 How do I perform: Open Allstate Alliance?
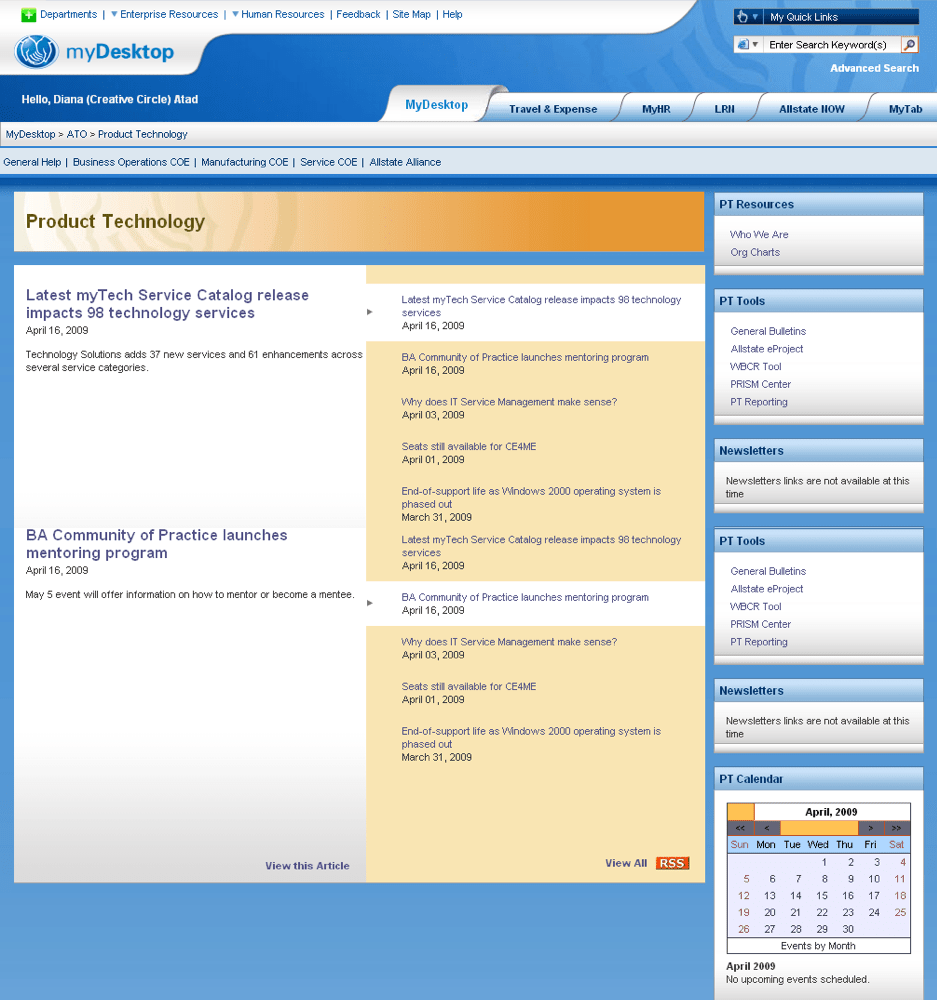click(x=405, y=162)
